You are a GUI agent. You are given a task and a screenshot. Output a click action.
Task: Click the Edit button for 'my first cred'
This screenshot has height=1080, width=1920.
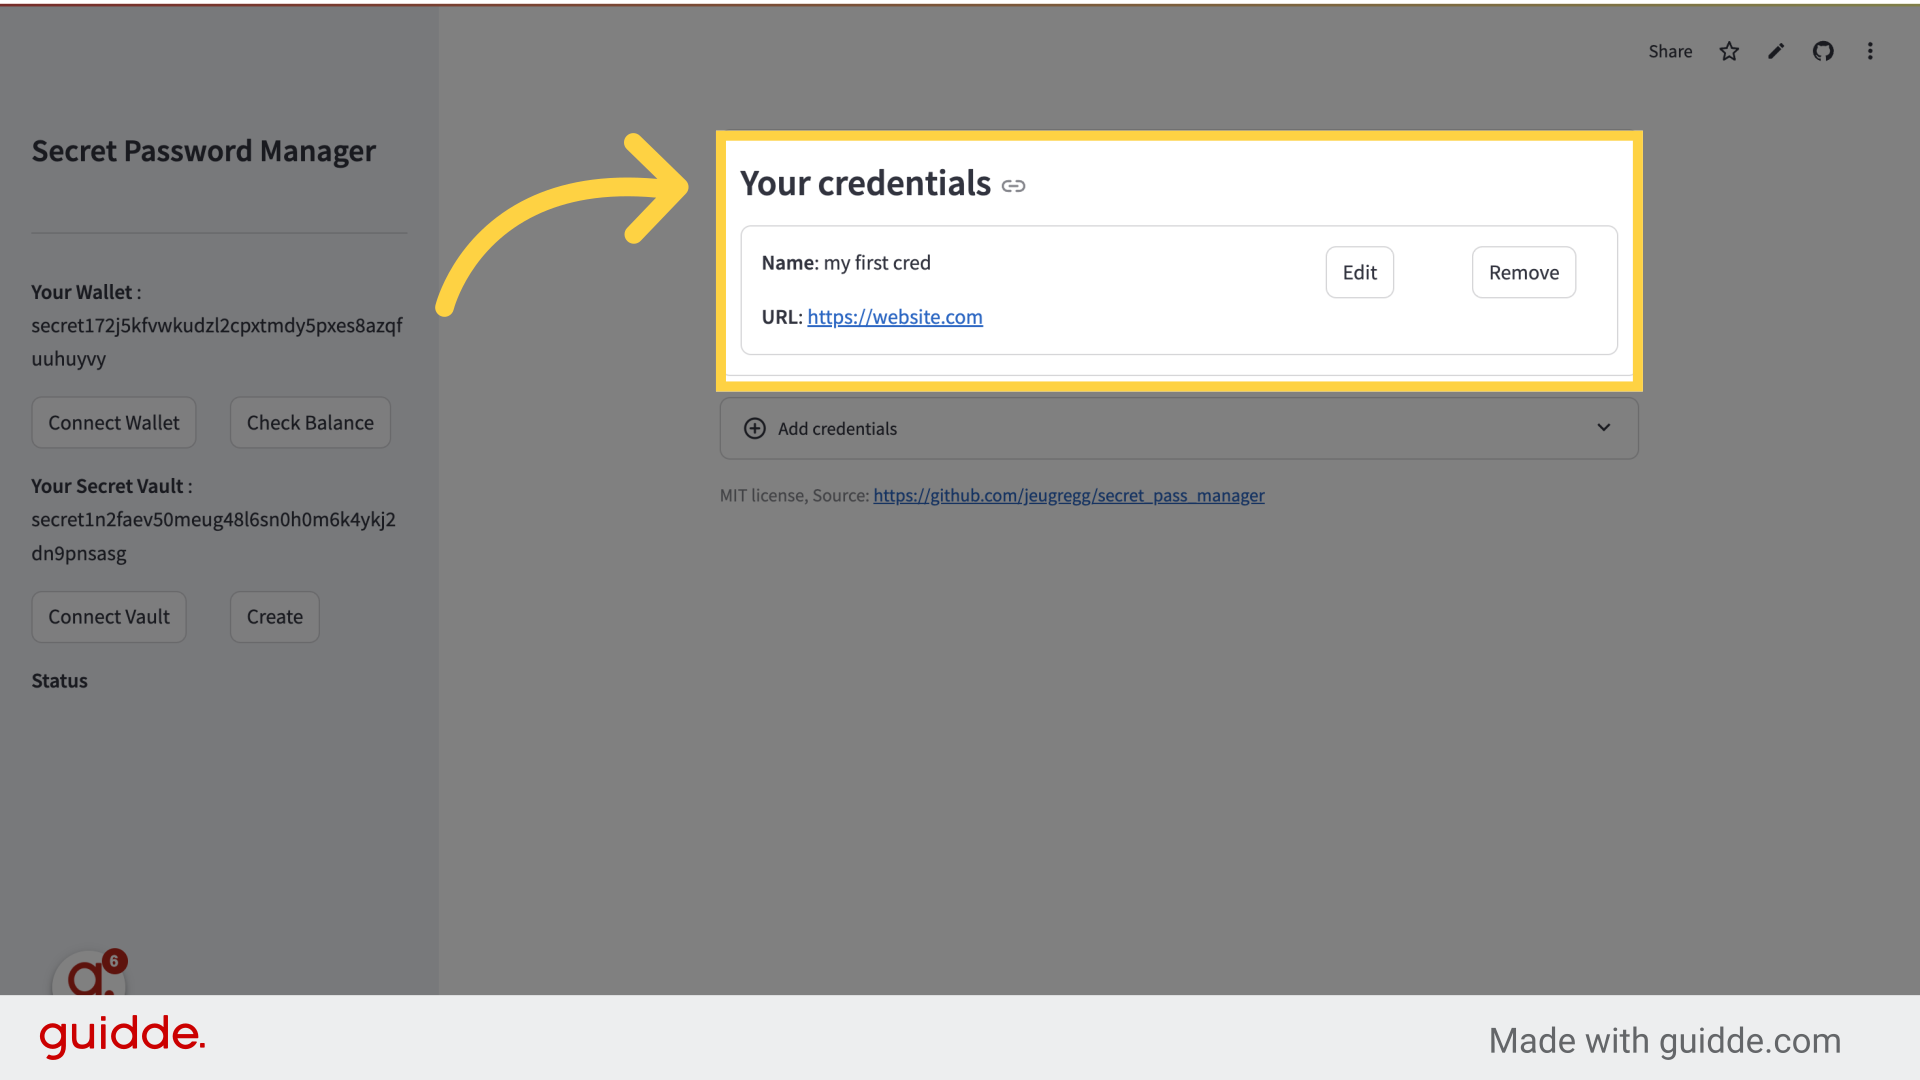click(x=1360, y=272)
